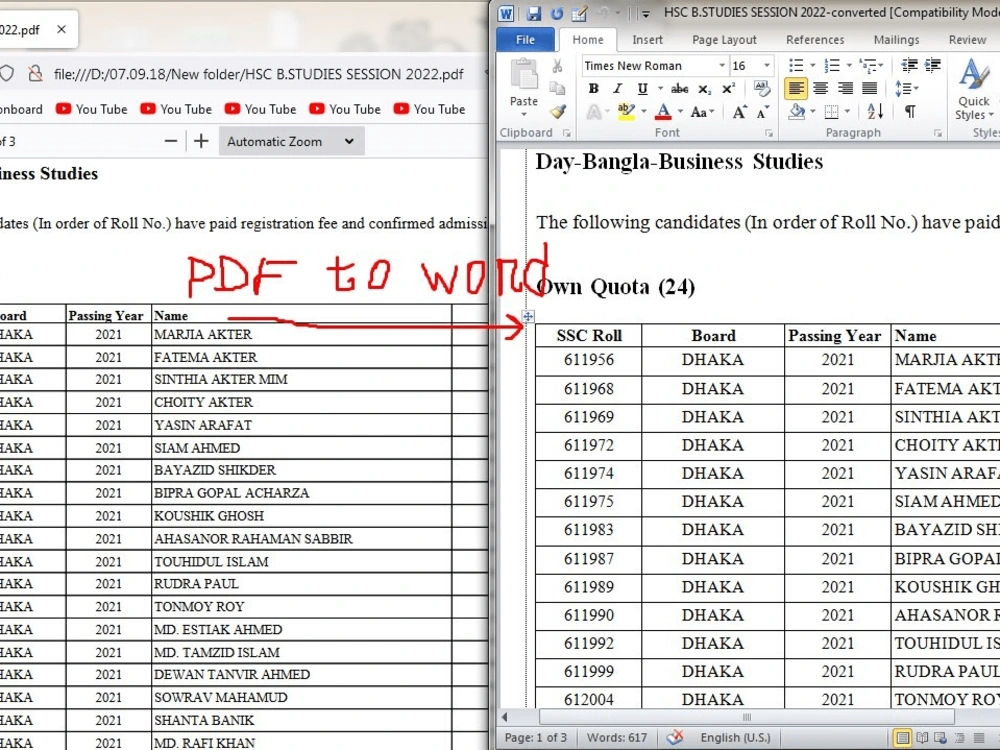Open the Customize Quick Access Toolbar dropdown
The height and width of the screenshot is (750, 1000).
pyautogui.click(x=645, y=13)
